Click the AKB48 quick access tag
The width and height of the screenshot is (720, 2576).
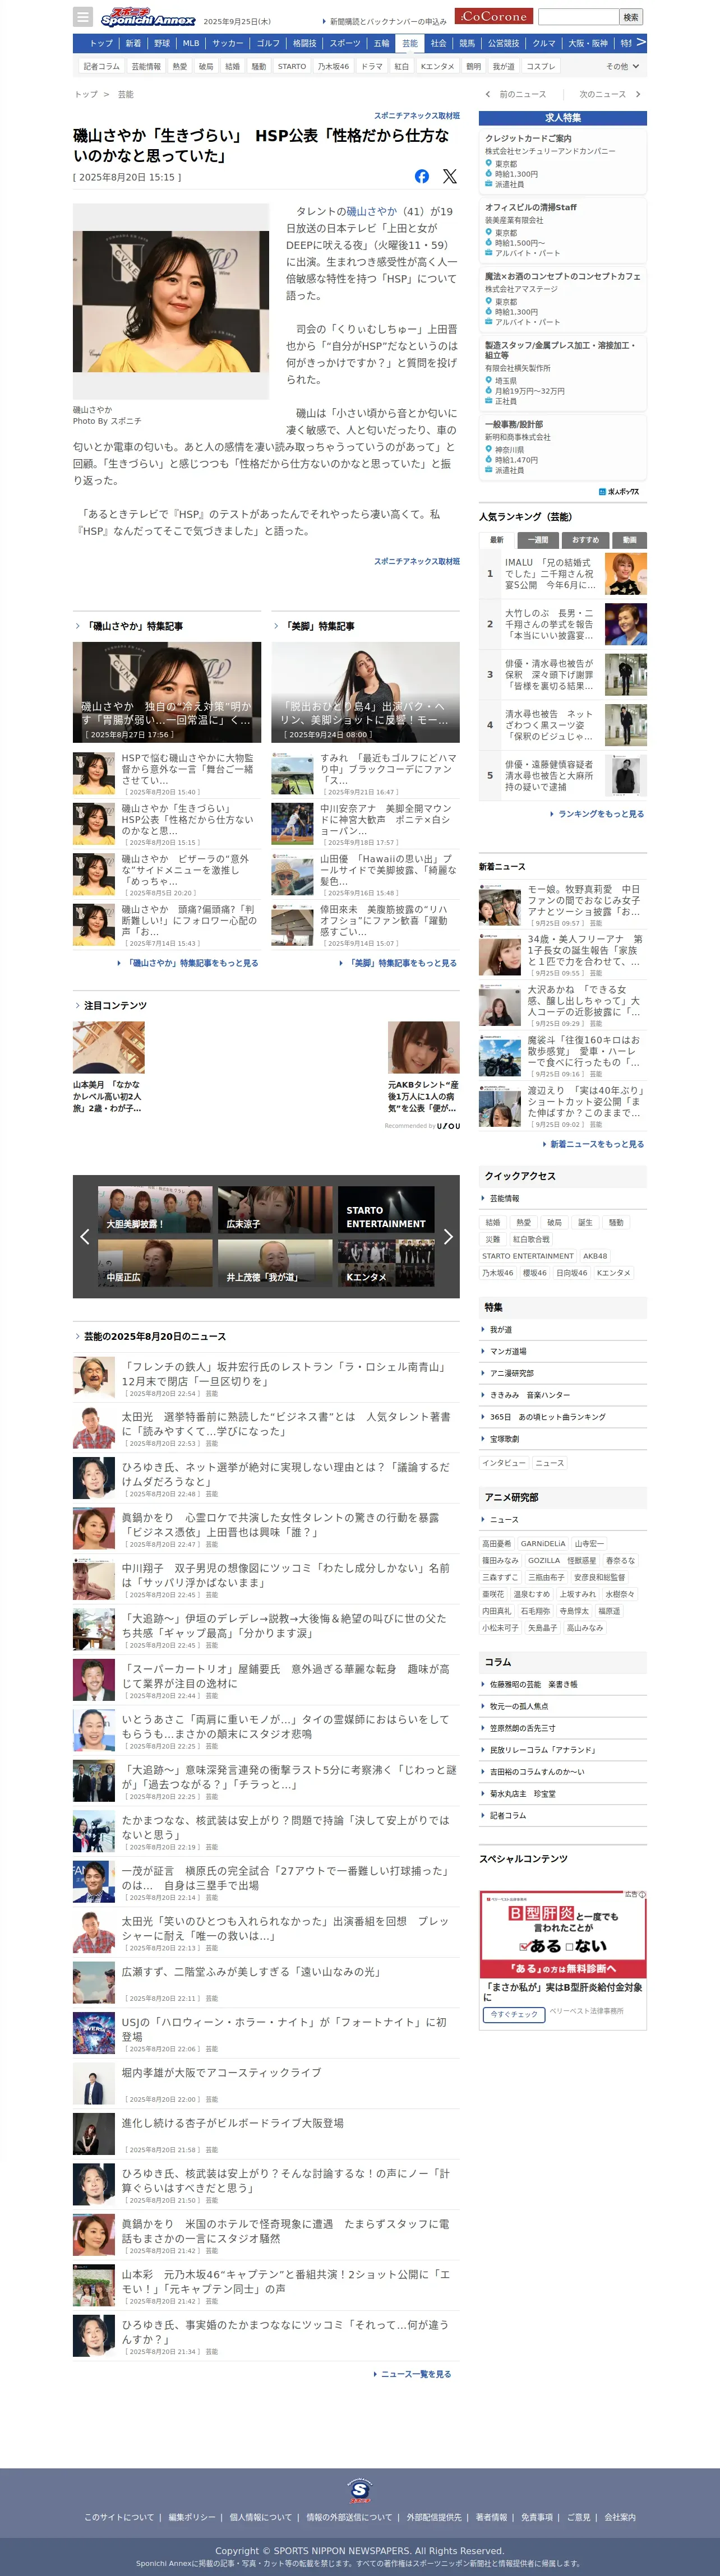(x=595, y=1256)
